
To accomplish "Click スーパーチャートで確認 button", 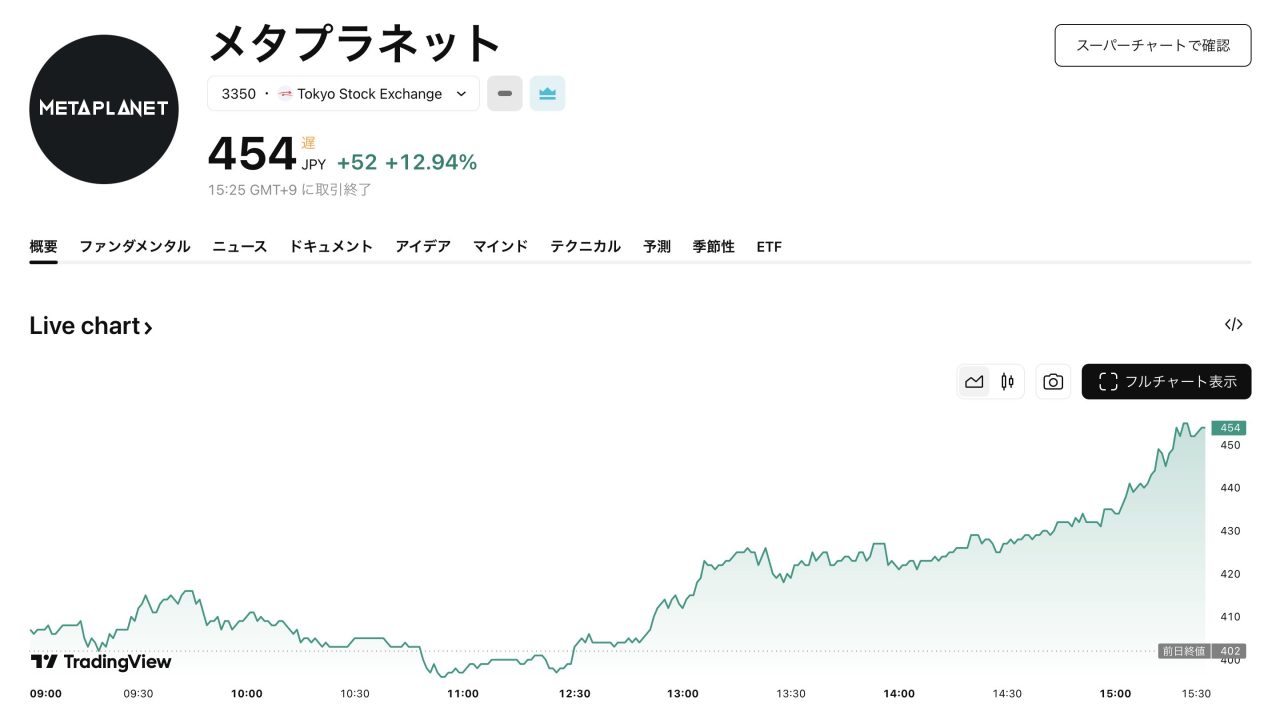I will [1152, 45].
